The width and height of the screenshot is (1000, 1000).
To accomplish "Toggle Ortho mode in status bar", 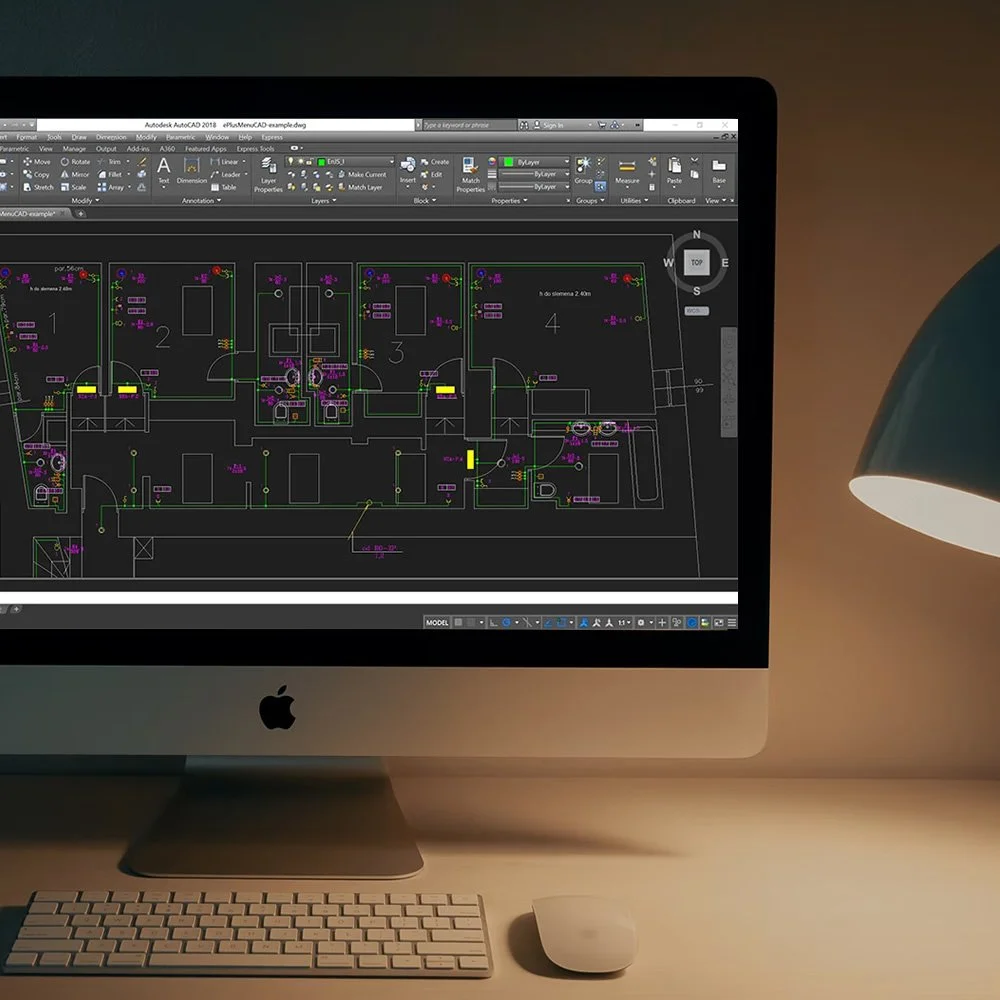I will pyautogui.click(x=494, y=622).
